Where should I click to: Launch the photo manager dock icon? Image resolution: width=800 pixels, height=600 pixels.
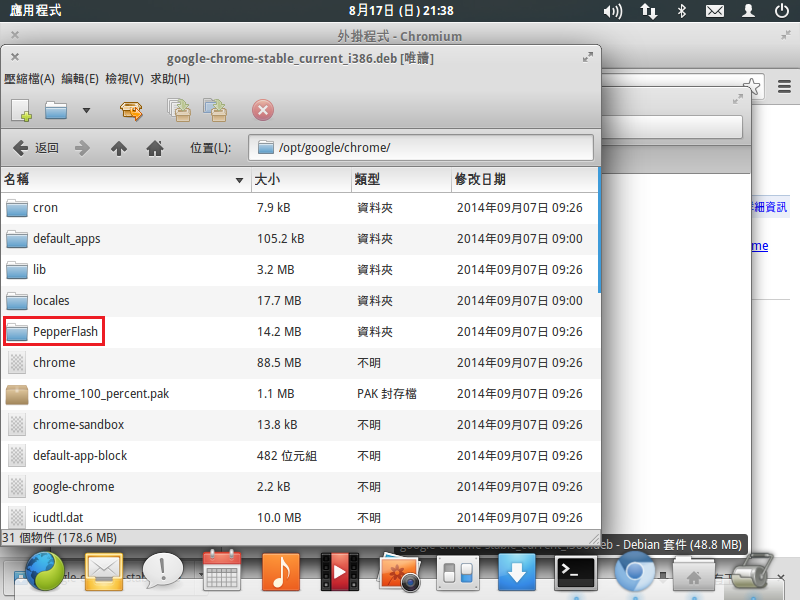(399, 571)
